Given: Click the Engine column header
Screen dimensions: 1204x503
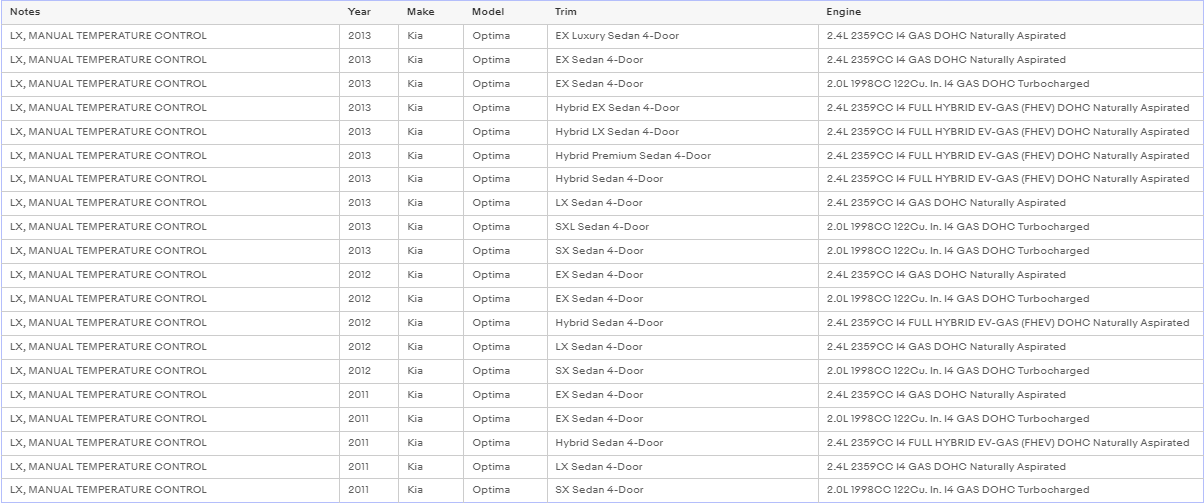Looking at the screenshot, I should coord(1010,12).
